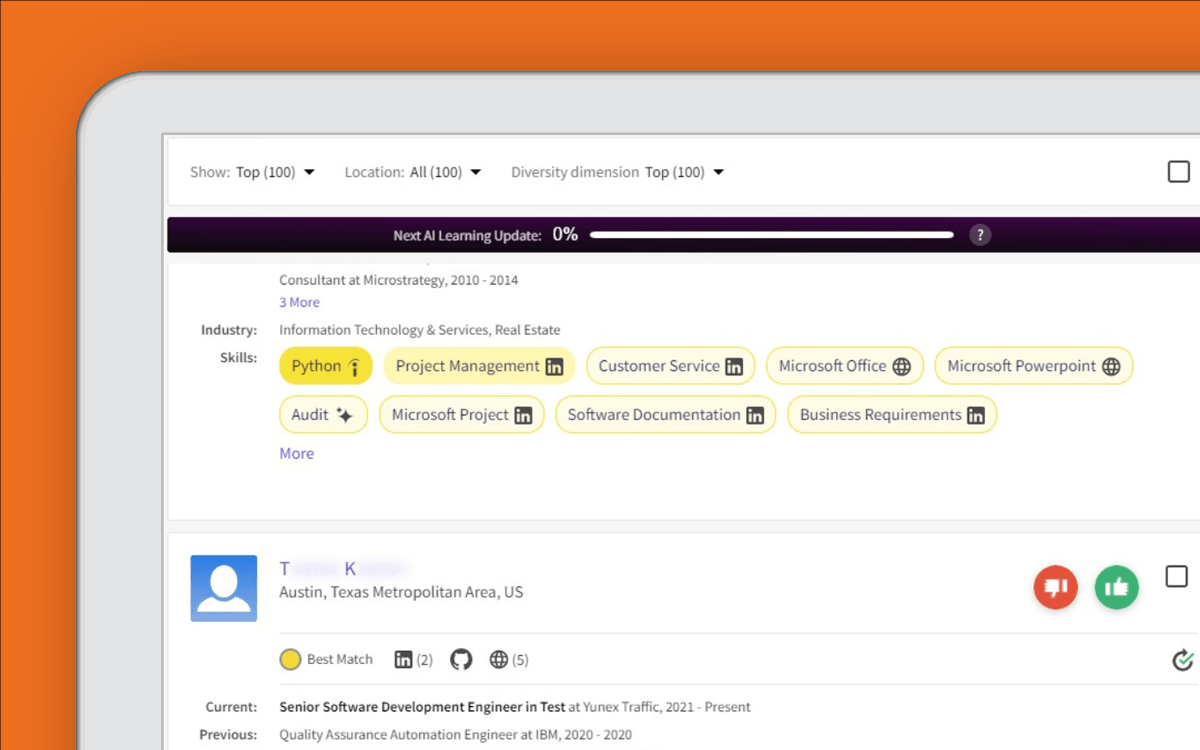Select the Project Management skill tag
The width and height of the screenshot is (1200, 750).
click(479, 366)
